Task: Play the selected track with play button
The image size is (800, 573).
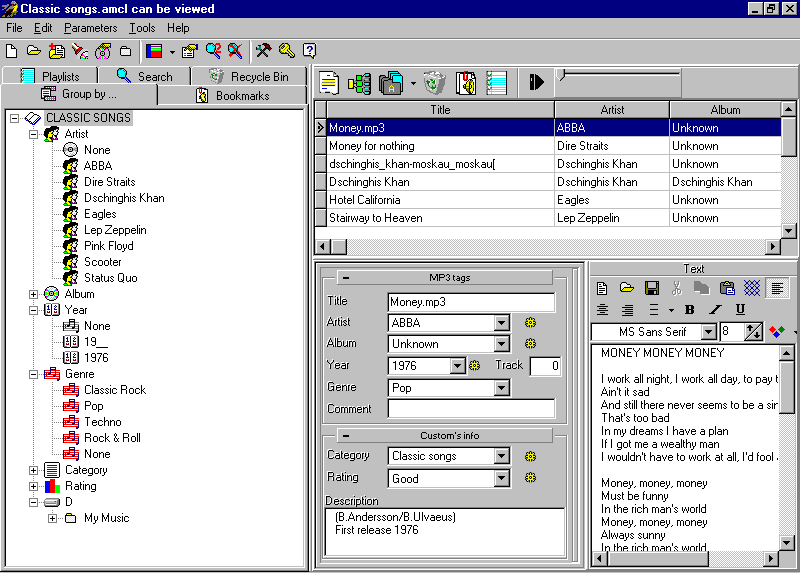Action: click(x=536, y=82)
